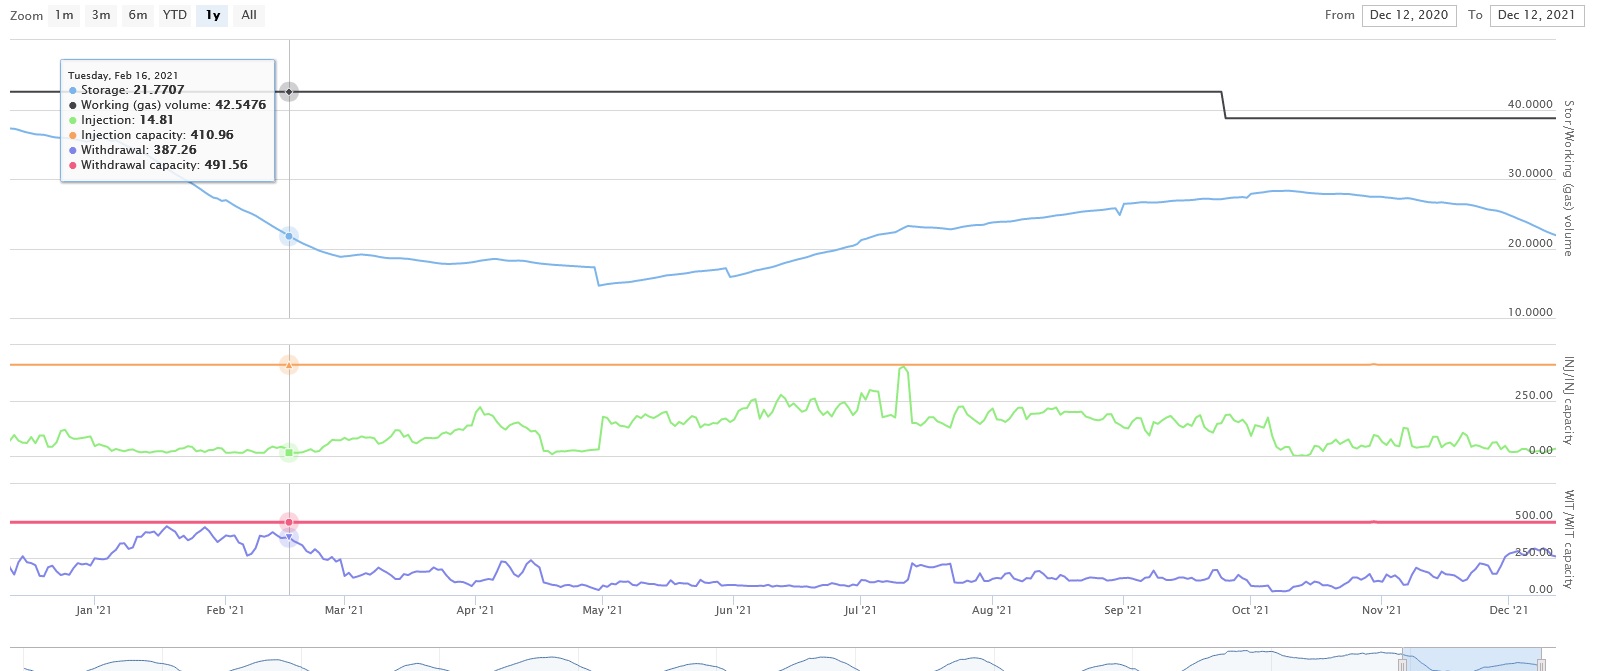Click the From date field

click(1408, 15)
